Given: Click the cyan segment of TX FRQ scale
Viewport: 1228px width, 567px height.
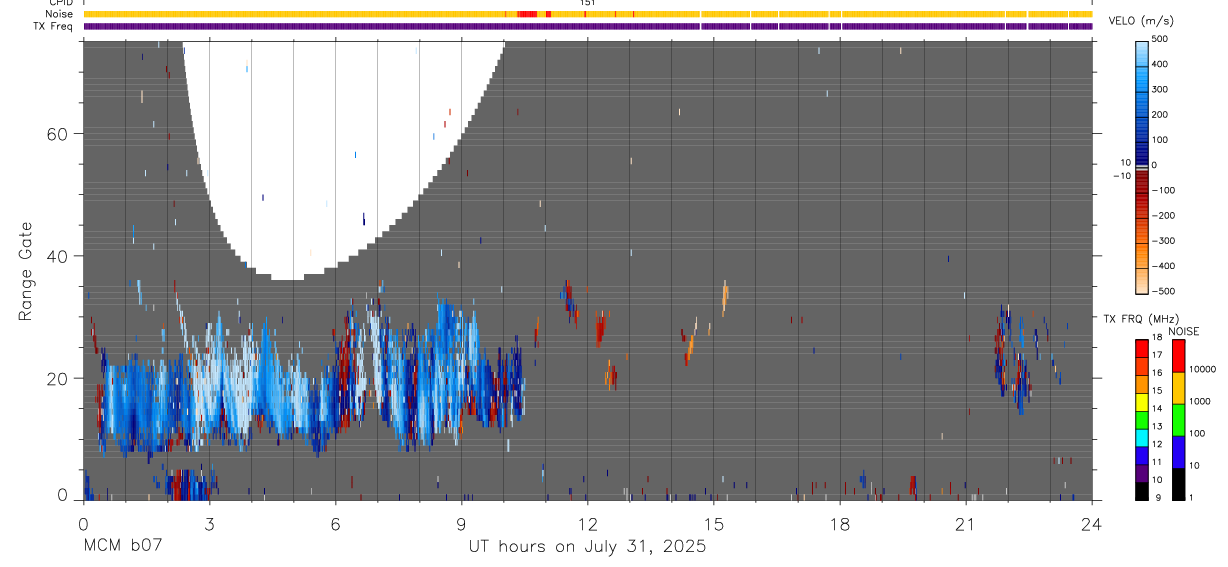Looking at the screenshot, I should coord(1142,438).
